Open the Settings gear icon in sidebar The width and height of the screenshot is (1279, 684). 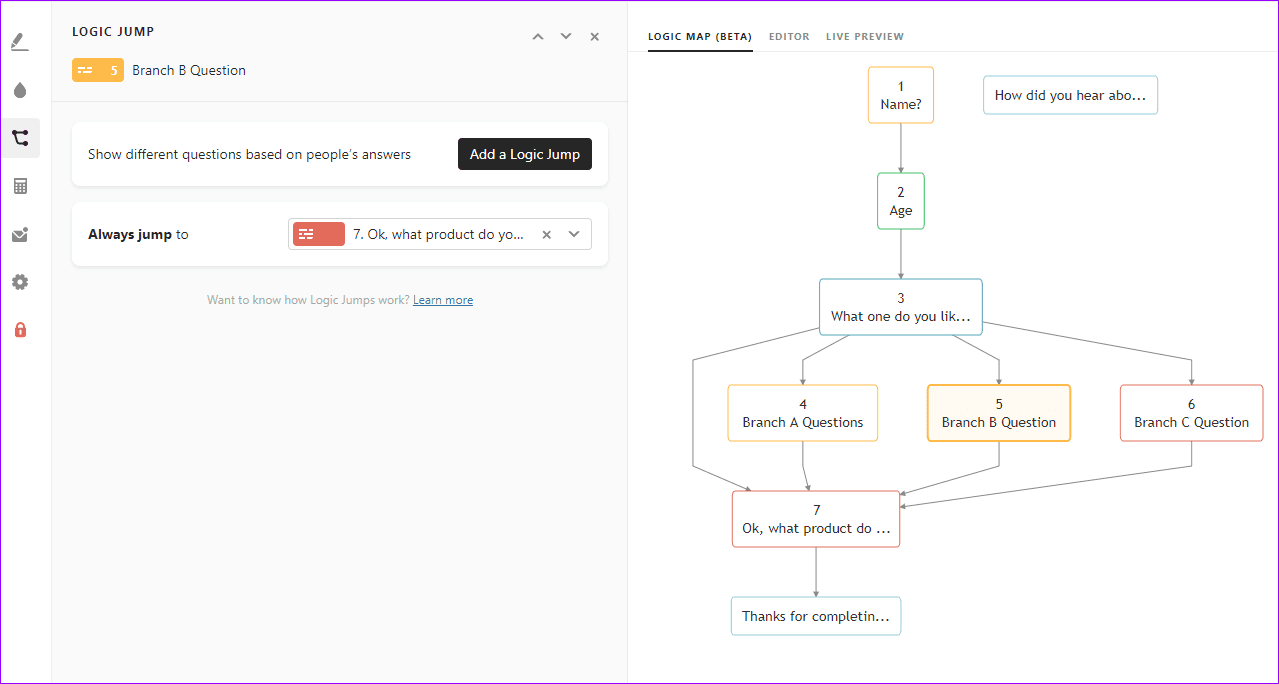[20, 282]
